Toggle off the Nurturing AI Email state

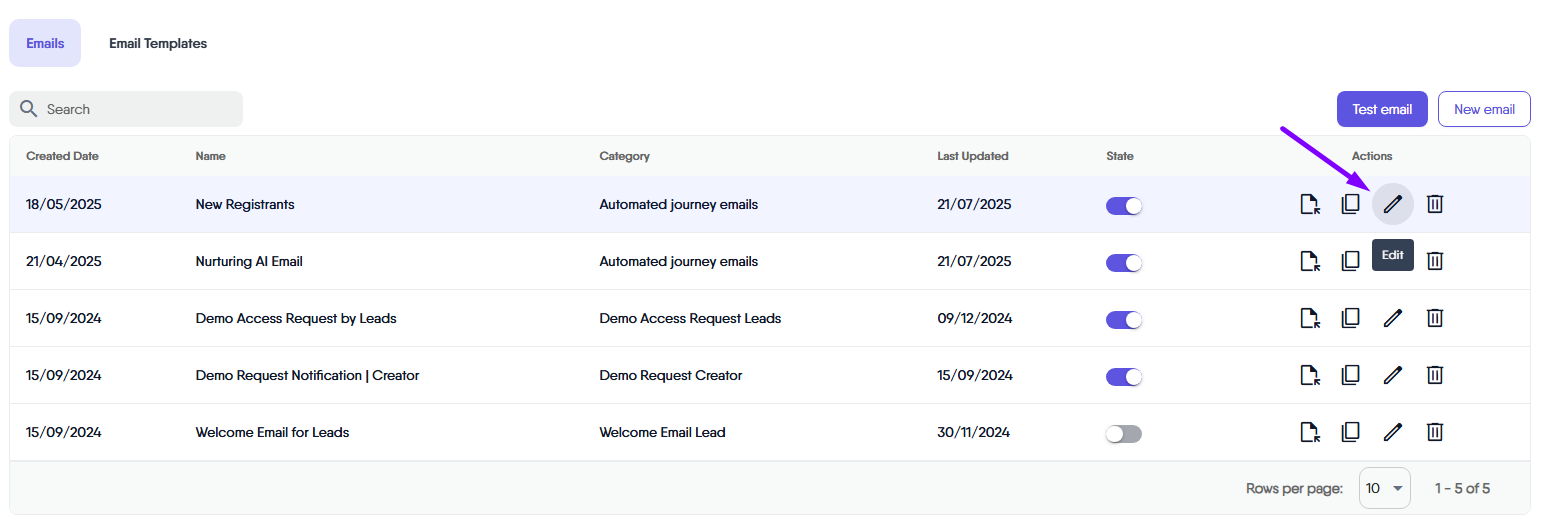[x=1123, y=263]
